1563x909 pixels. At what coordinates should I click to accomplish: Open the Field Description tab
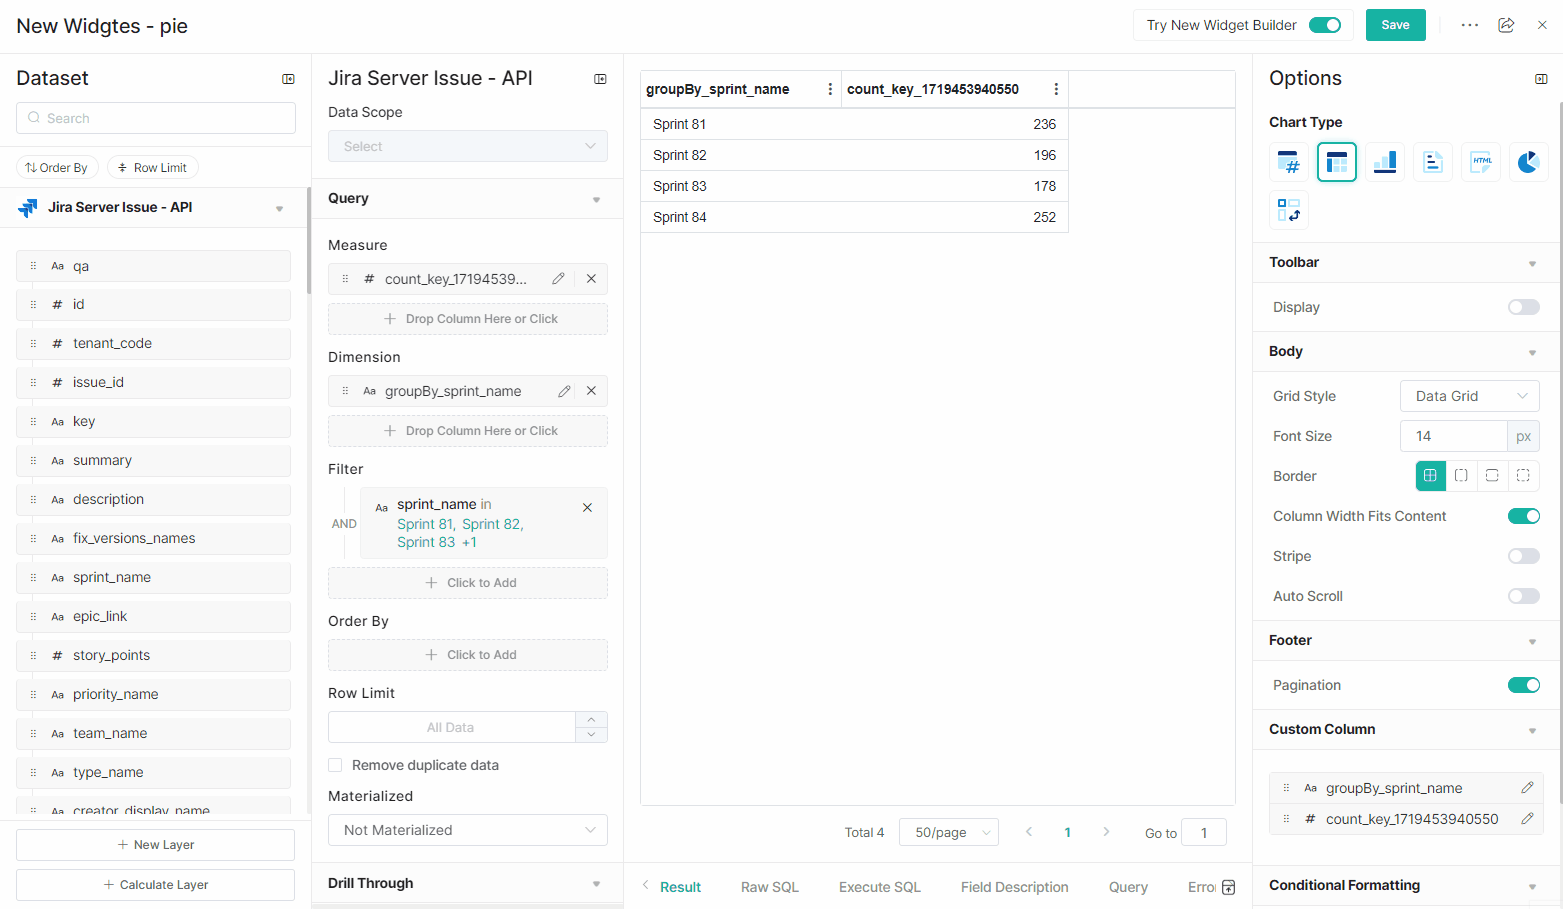tap(1014, 887)
